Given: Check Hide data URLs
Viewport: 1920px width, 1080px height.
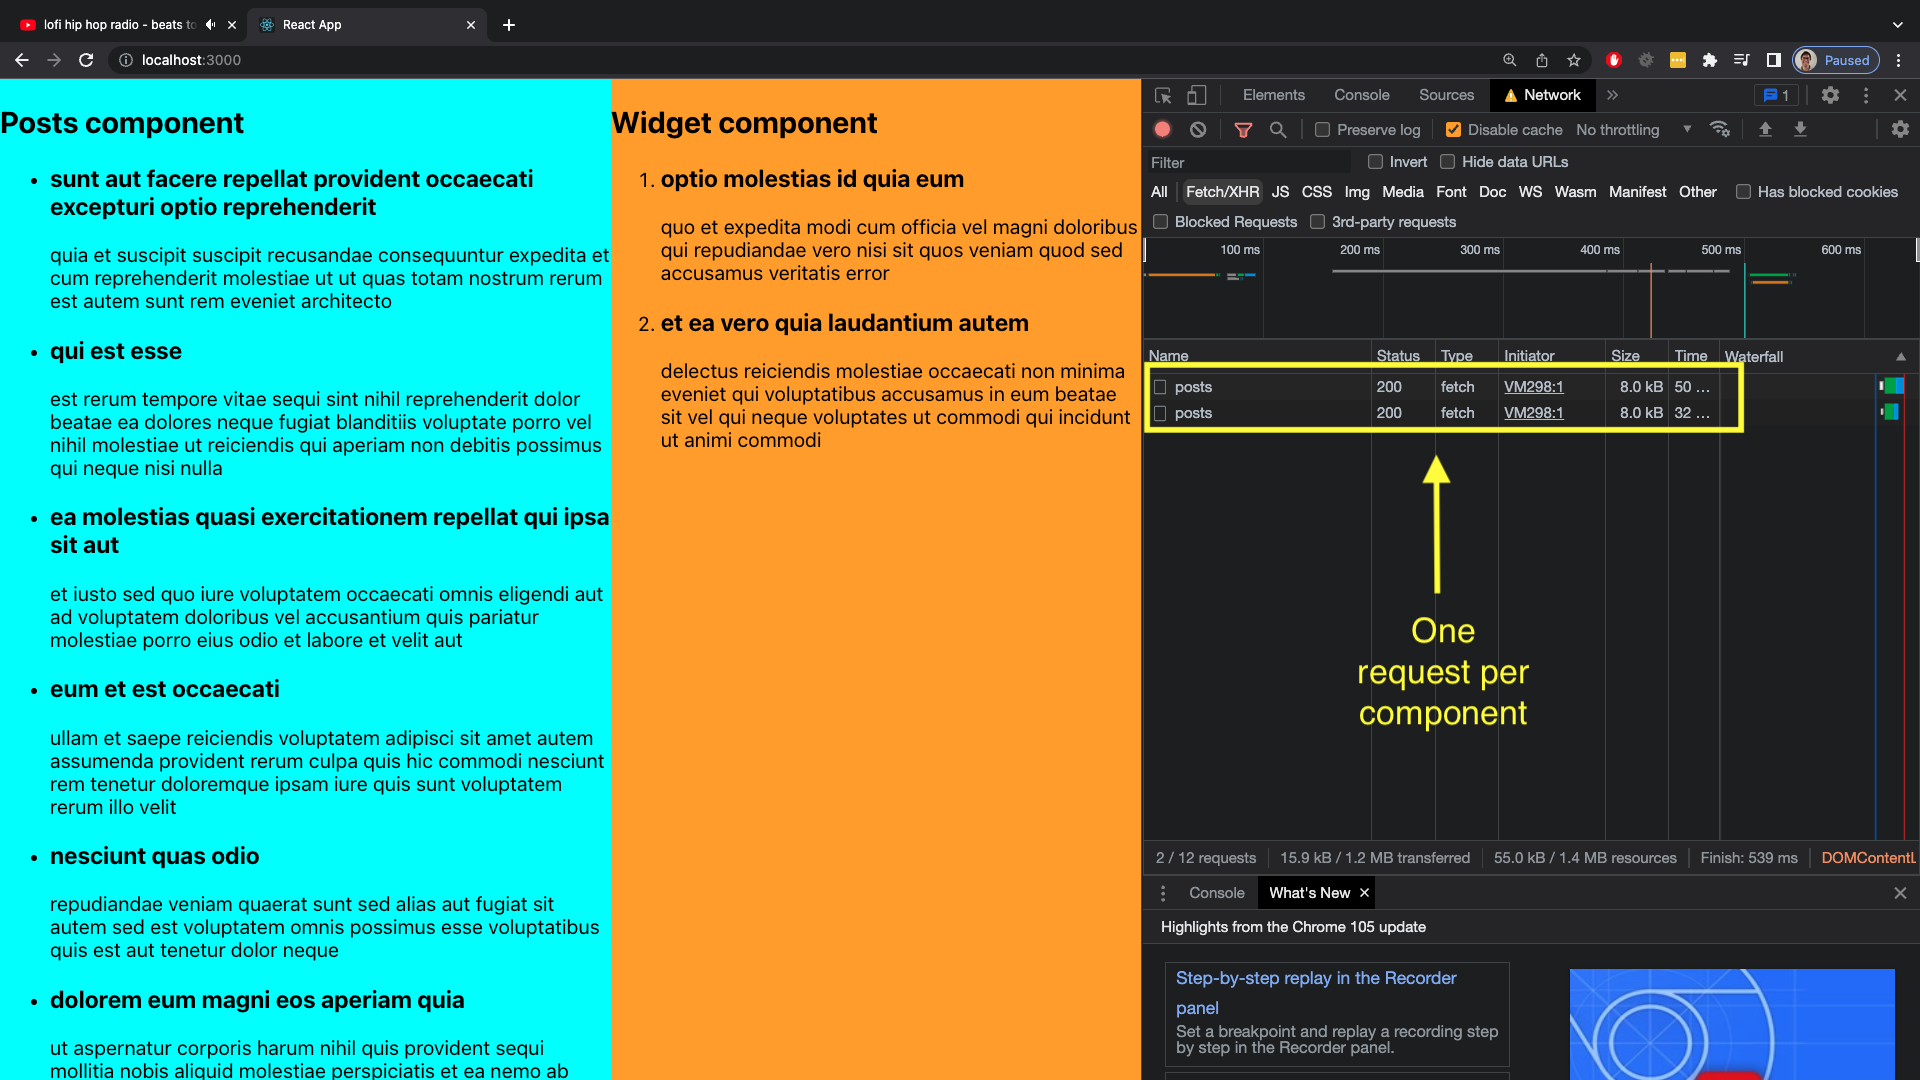Looking at the screenshot, I should click(x=1447, y=161).
